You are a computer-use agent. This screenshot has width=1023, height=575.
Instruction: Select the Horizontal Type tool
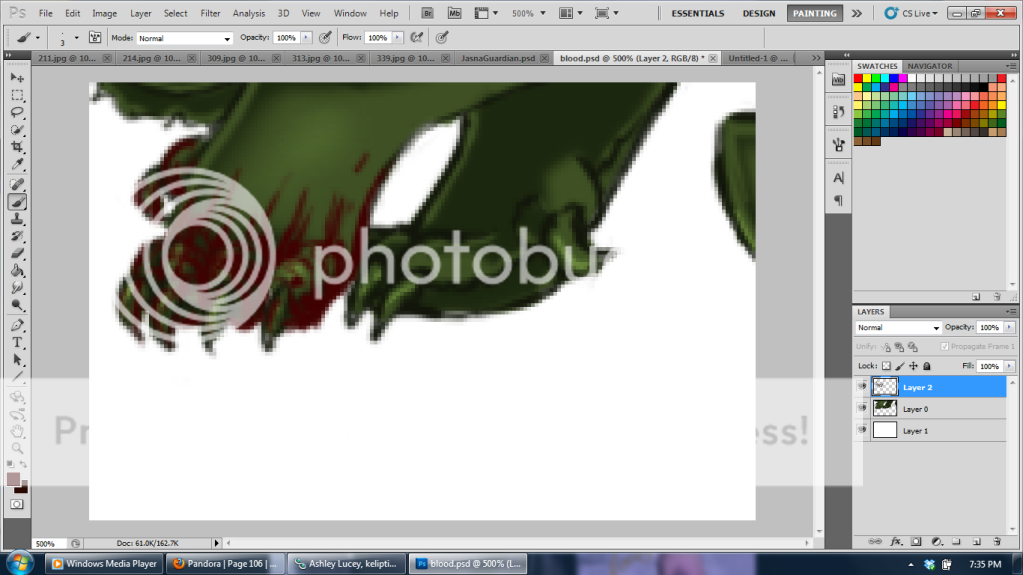click(x=17, y=342)
